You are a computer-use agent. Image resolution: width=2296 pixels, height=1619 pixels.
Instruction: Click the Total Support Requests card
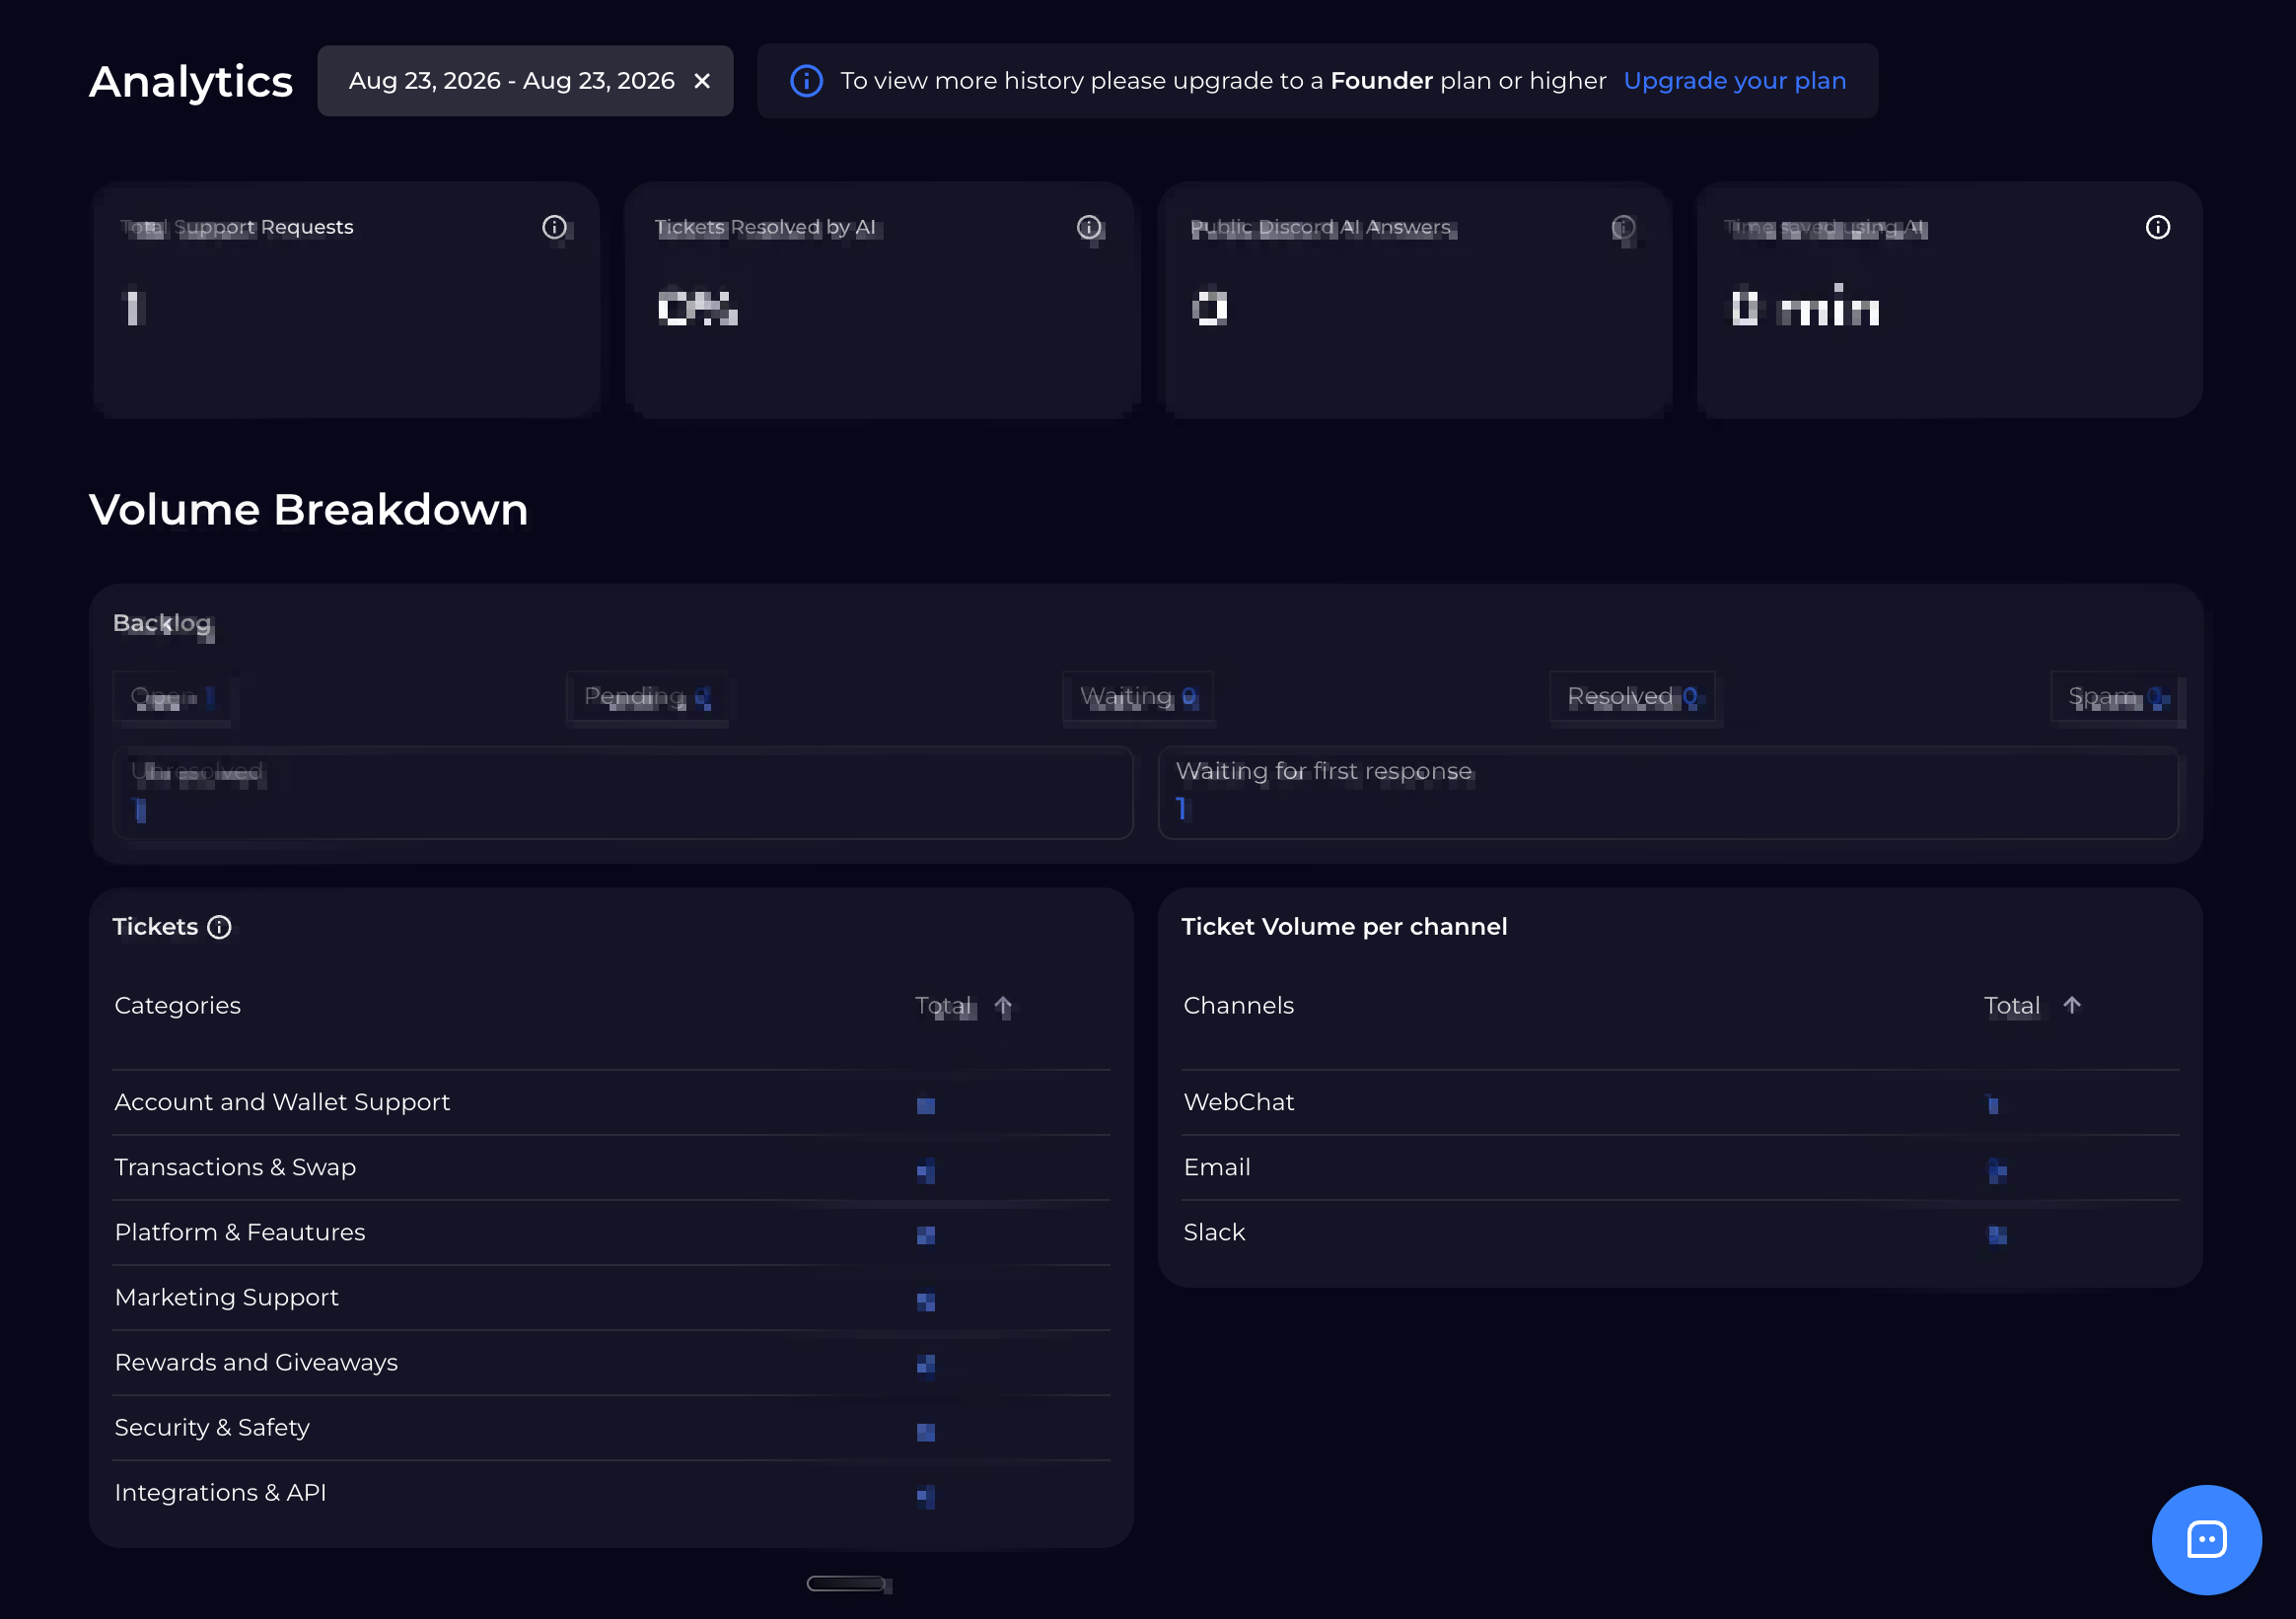click(x=345, y=300)
